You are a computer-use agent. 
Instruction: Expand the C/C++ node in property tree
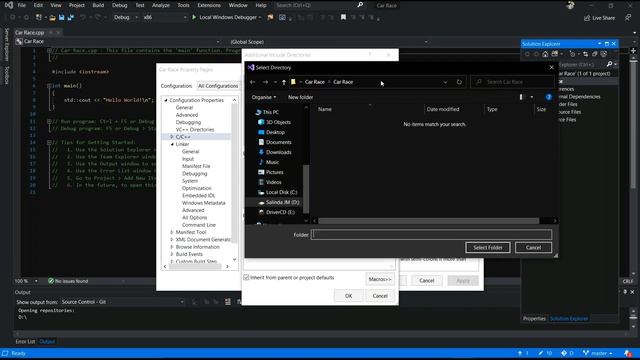pyautogui.click(x=172, y=137)
